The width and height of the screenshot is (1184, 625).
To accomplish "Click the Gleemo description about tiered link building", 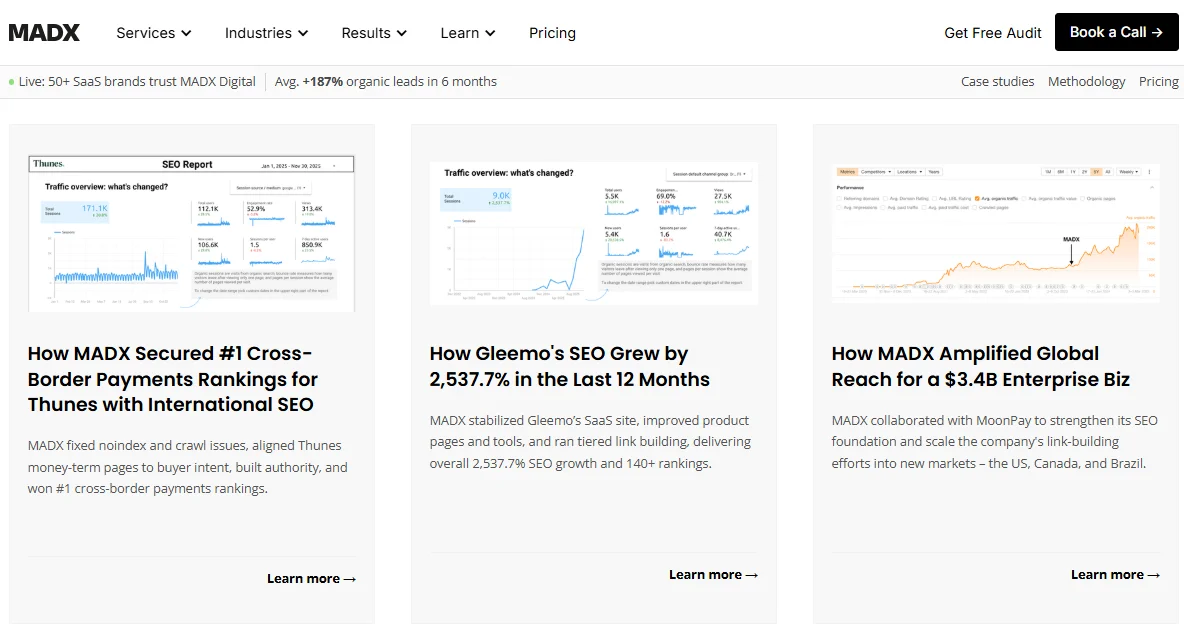I will (x=590, y=442).
